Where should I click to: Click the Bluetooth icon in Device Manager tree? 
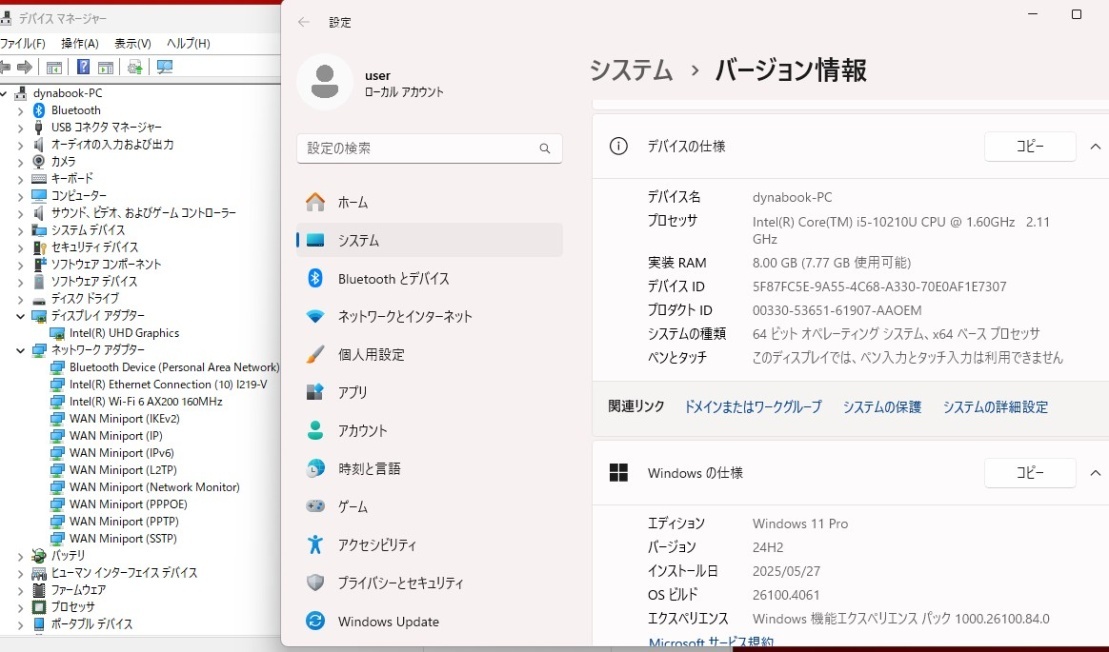tap(39, 110)
